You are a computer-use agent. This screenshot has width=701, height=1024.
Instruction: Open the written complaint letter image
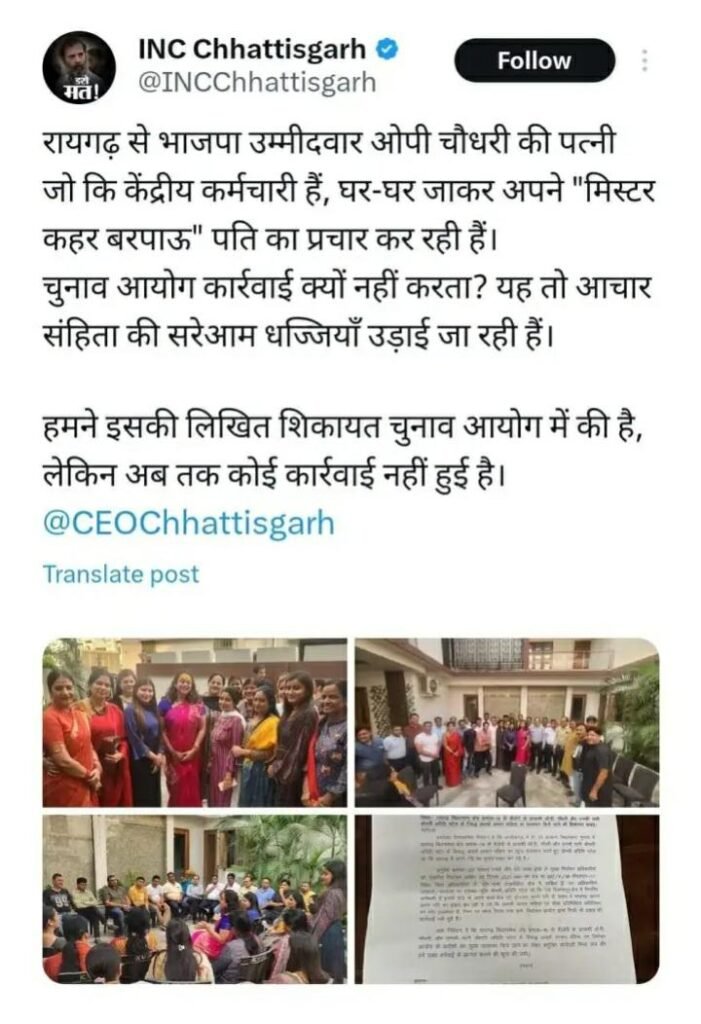click(507, 899)
